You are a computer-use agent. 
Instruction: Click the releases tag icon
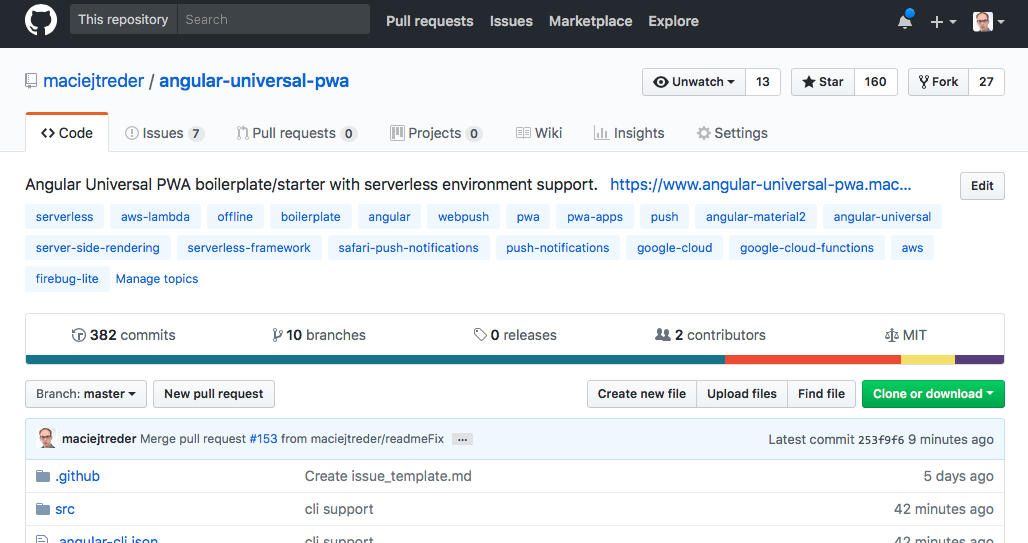click(481, 335)
